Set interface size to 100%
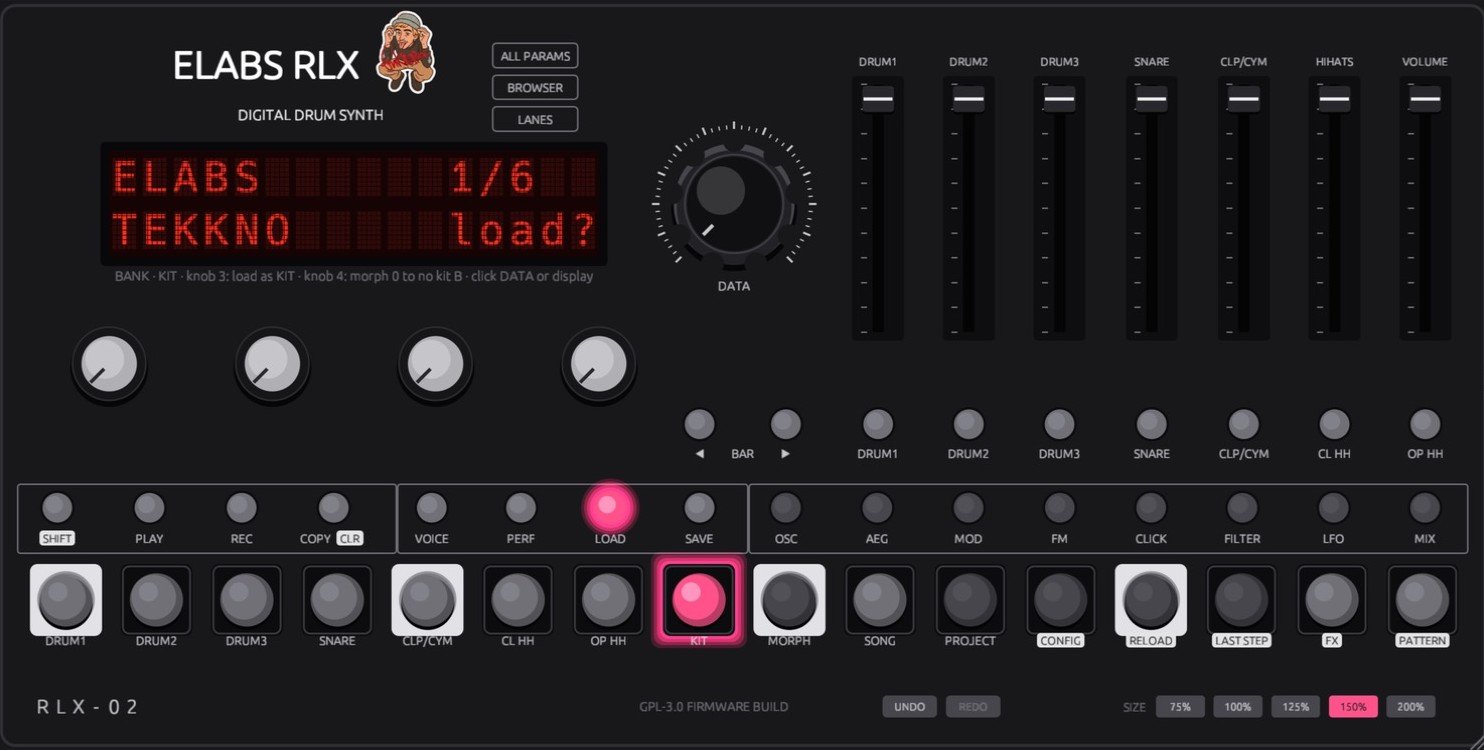The width and height of the screenshot is (1484, 750). (x=1238, y=707)
